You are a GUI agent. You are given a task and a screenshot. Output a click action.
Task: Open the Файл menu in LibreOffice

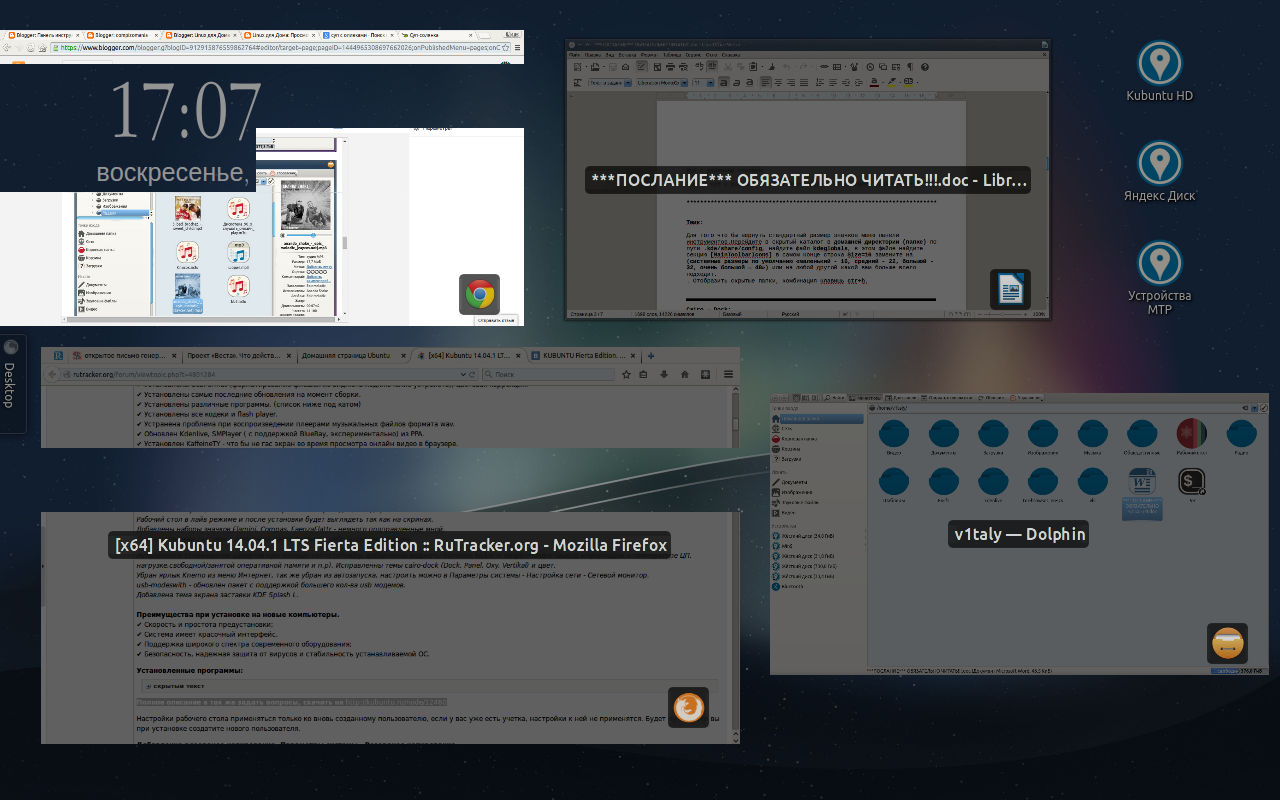coord(574,55)
